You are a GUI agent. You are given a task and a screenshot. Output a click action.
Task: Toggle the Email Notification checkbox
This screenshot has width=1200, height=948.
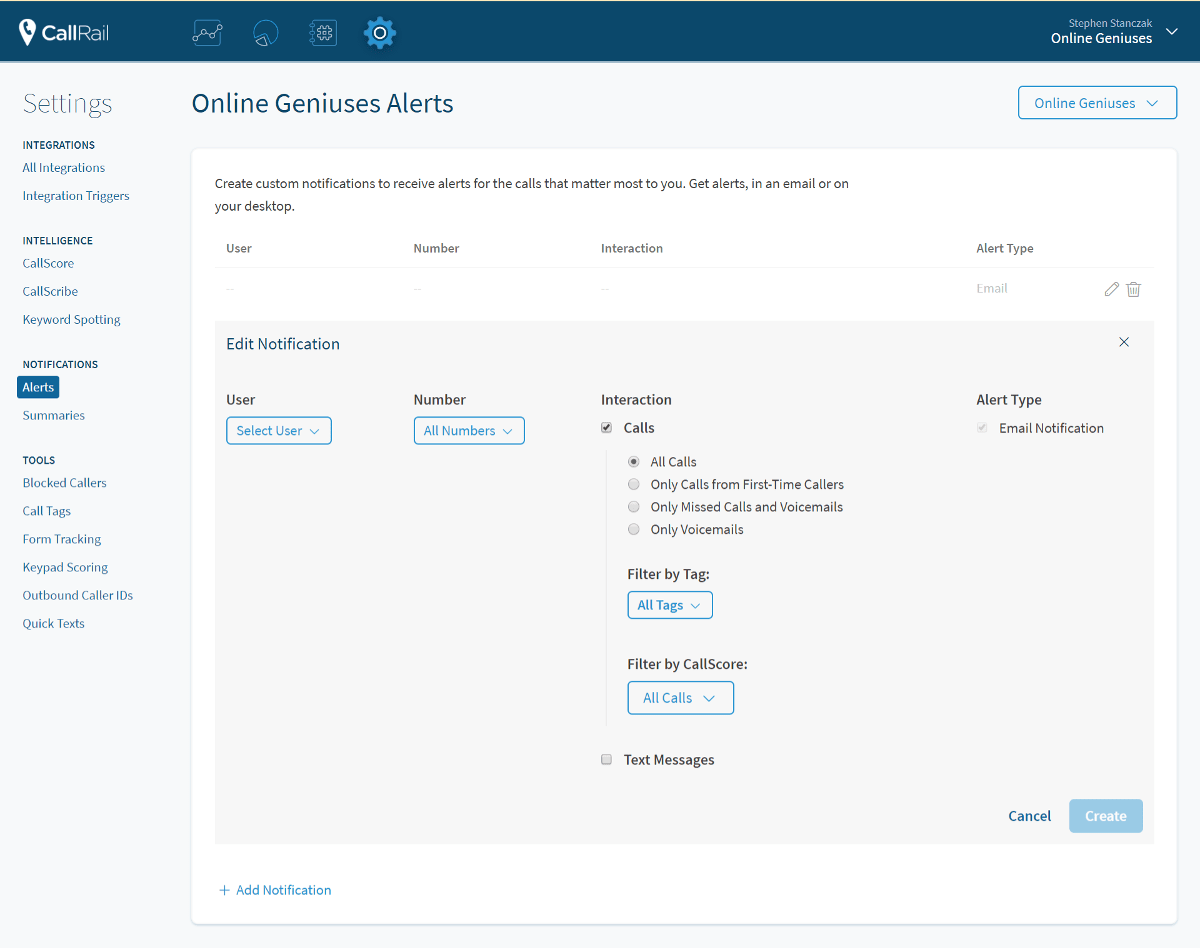pyautogui.click(x=982, y=428)
